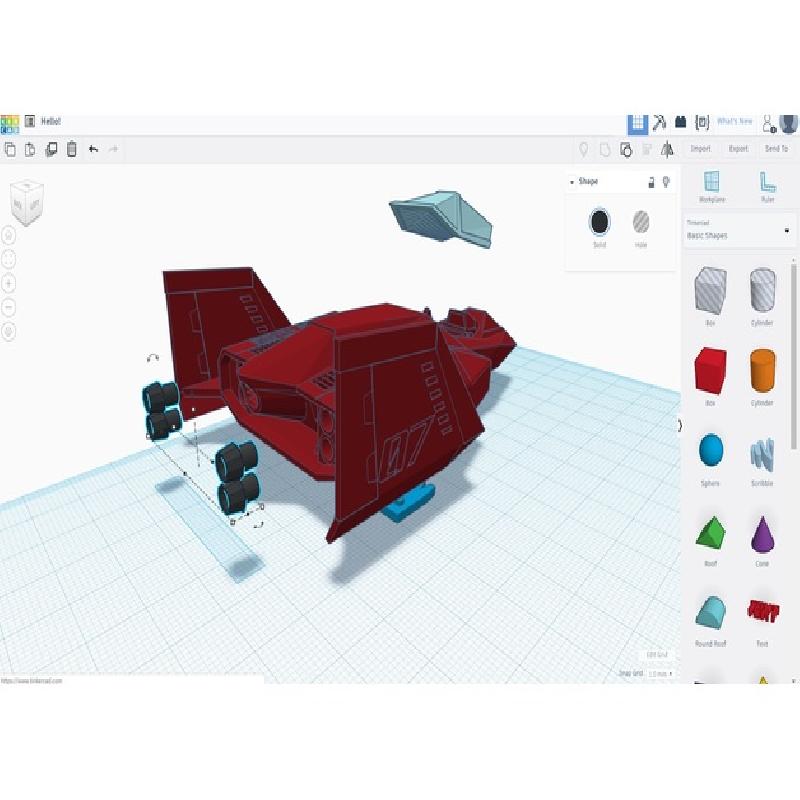
Task: Click the Align tool icon
Action: 647,149
